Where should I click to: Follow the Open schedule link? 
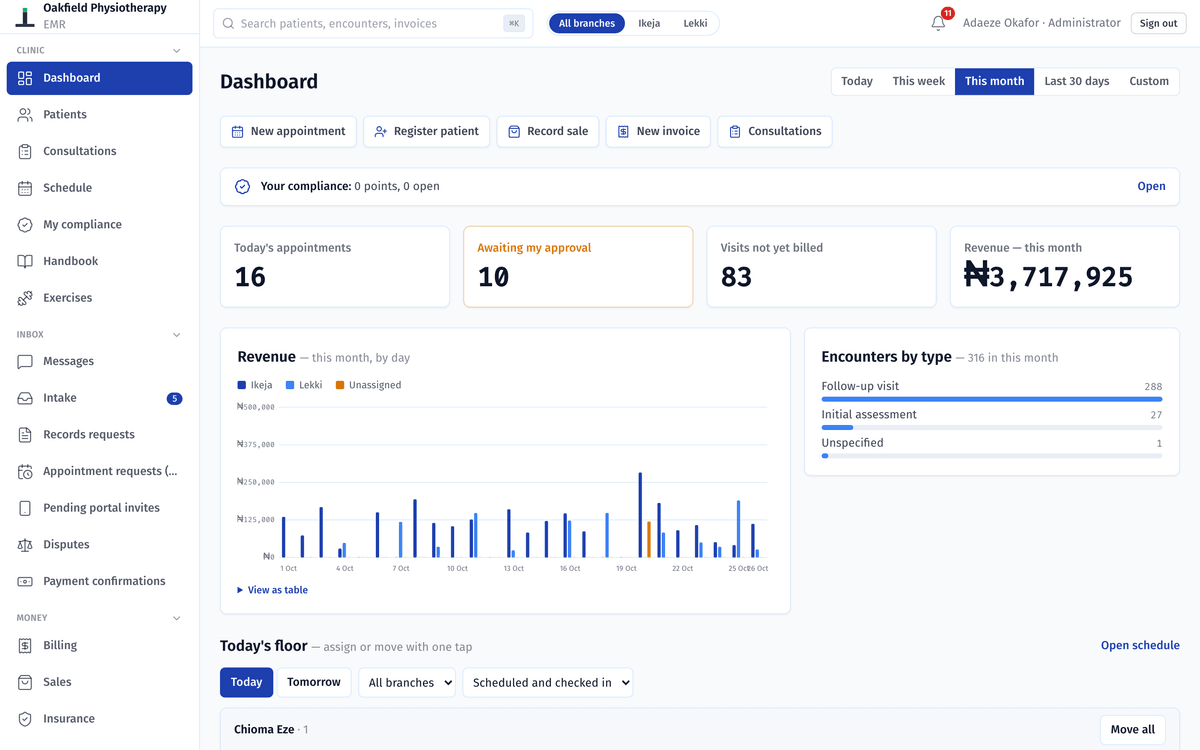1140,646
